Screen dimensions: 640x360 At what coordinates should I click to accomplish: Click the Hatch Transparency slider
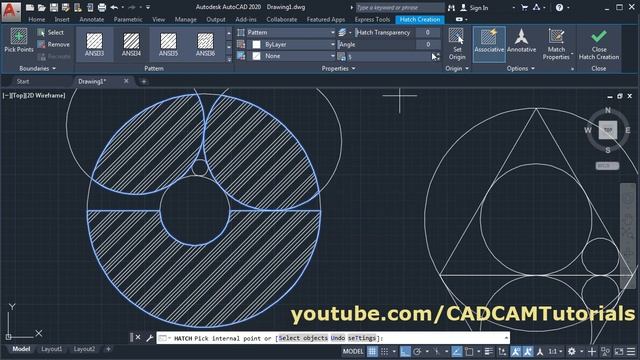click(x=385, y=32)
